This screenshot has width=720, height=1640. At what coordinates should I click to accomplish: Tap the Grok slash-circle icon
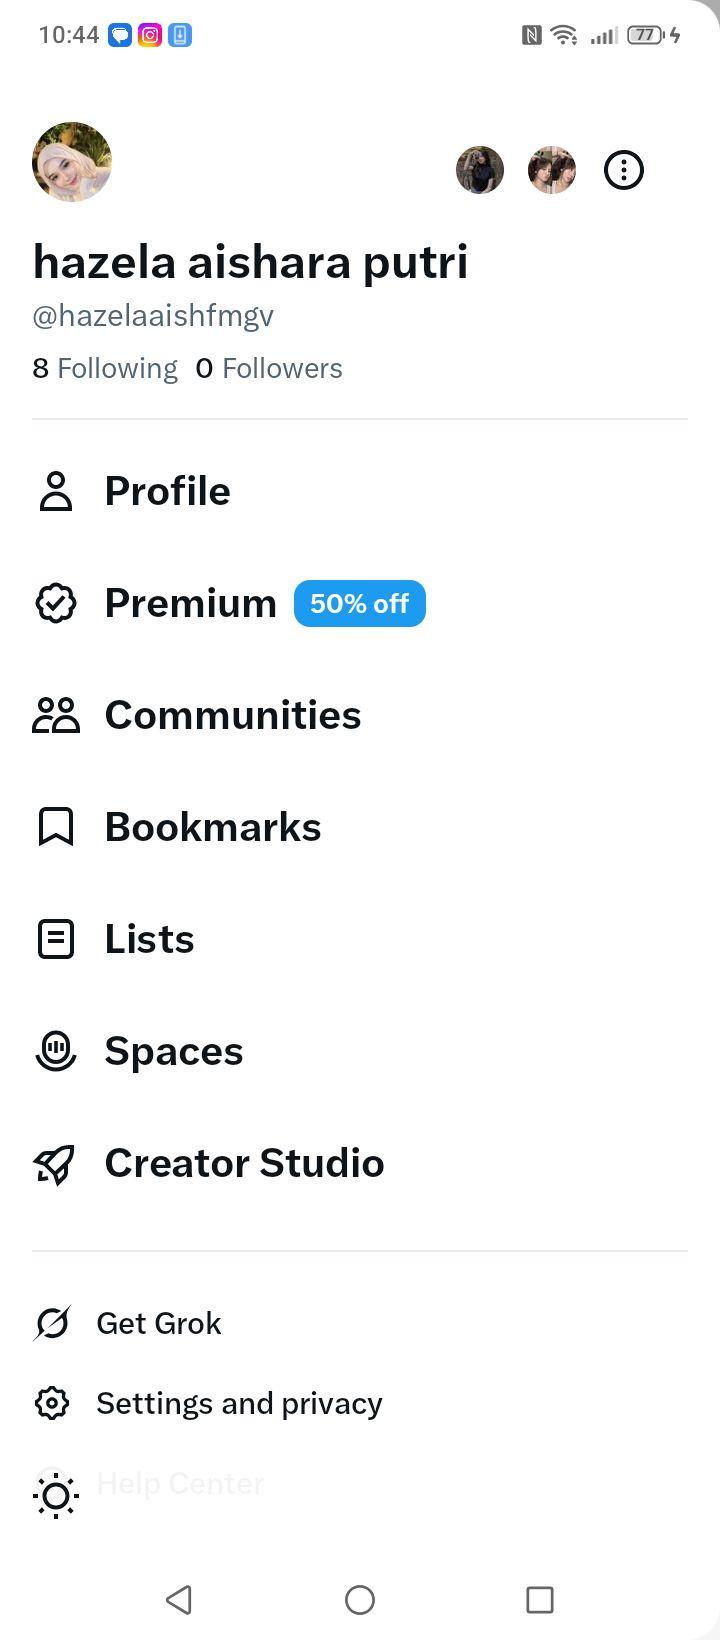point(52,1323)
